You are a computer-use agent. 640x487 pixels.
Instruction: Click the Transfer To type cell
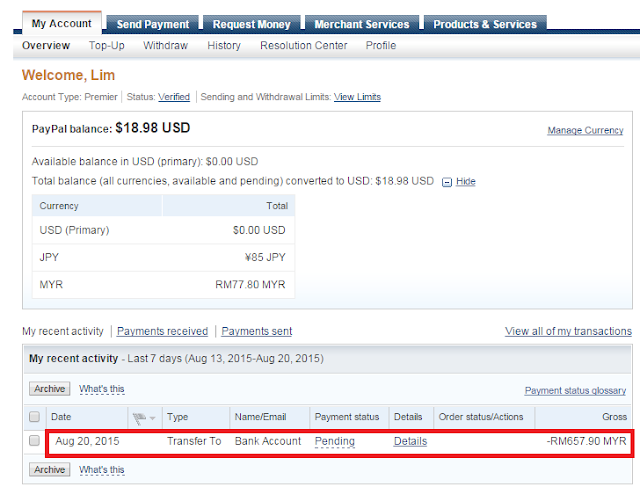(x=194, y=441)
